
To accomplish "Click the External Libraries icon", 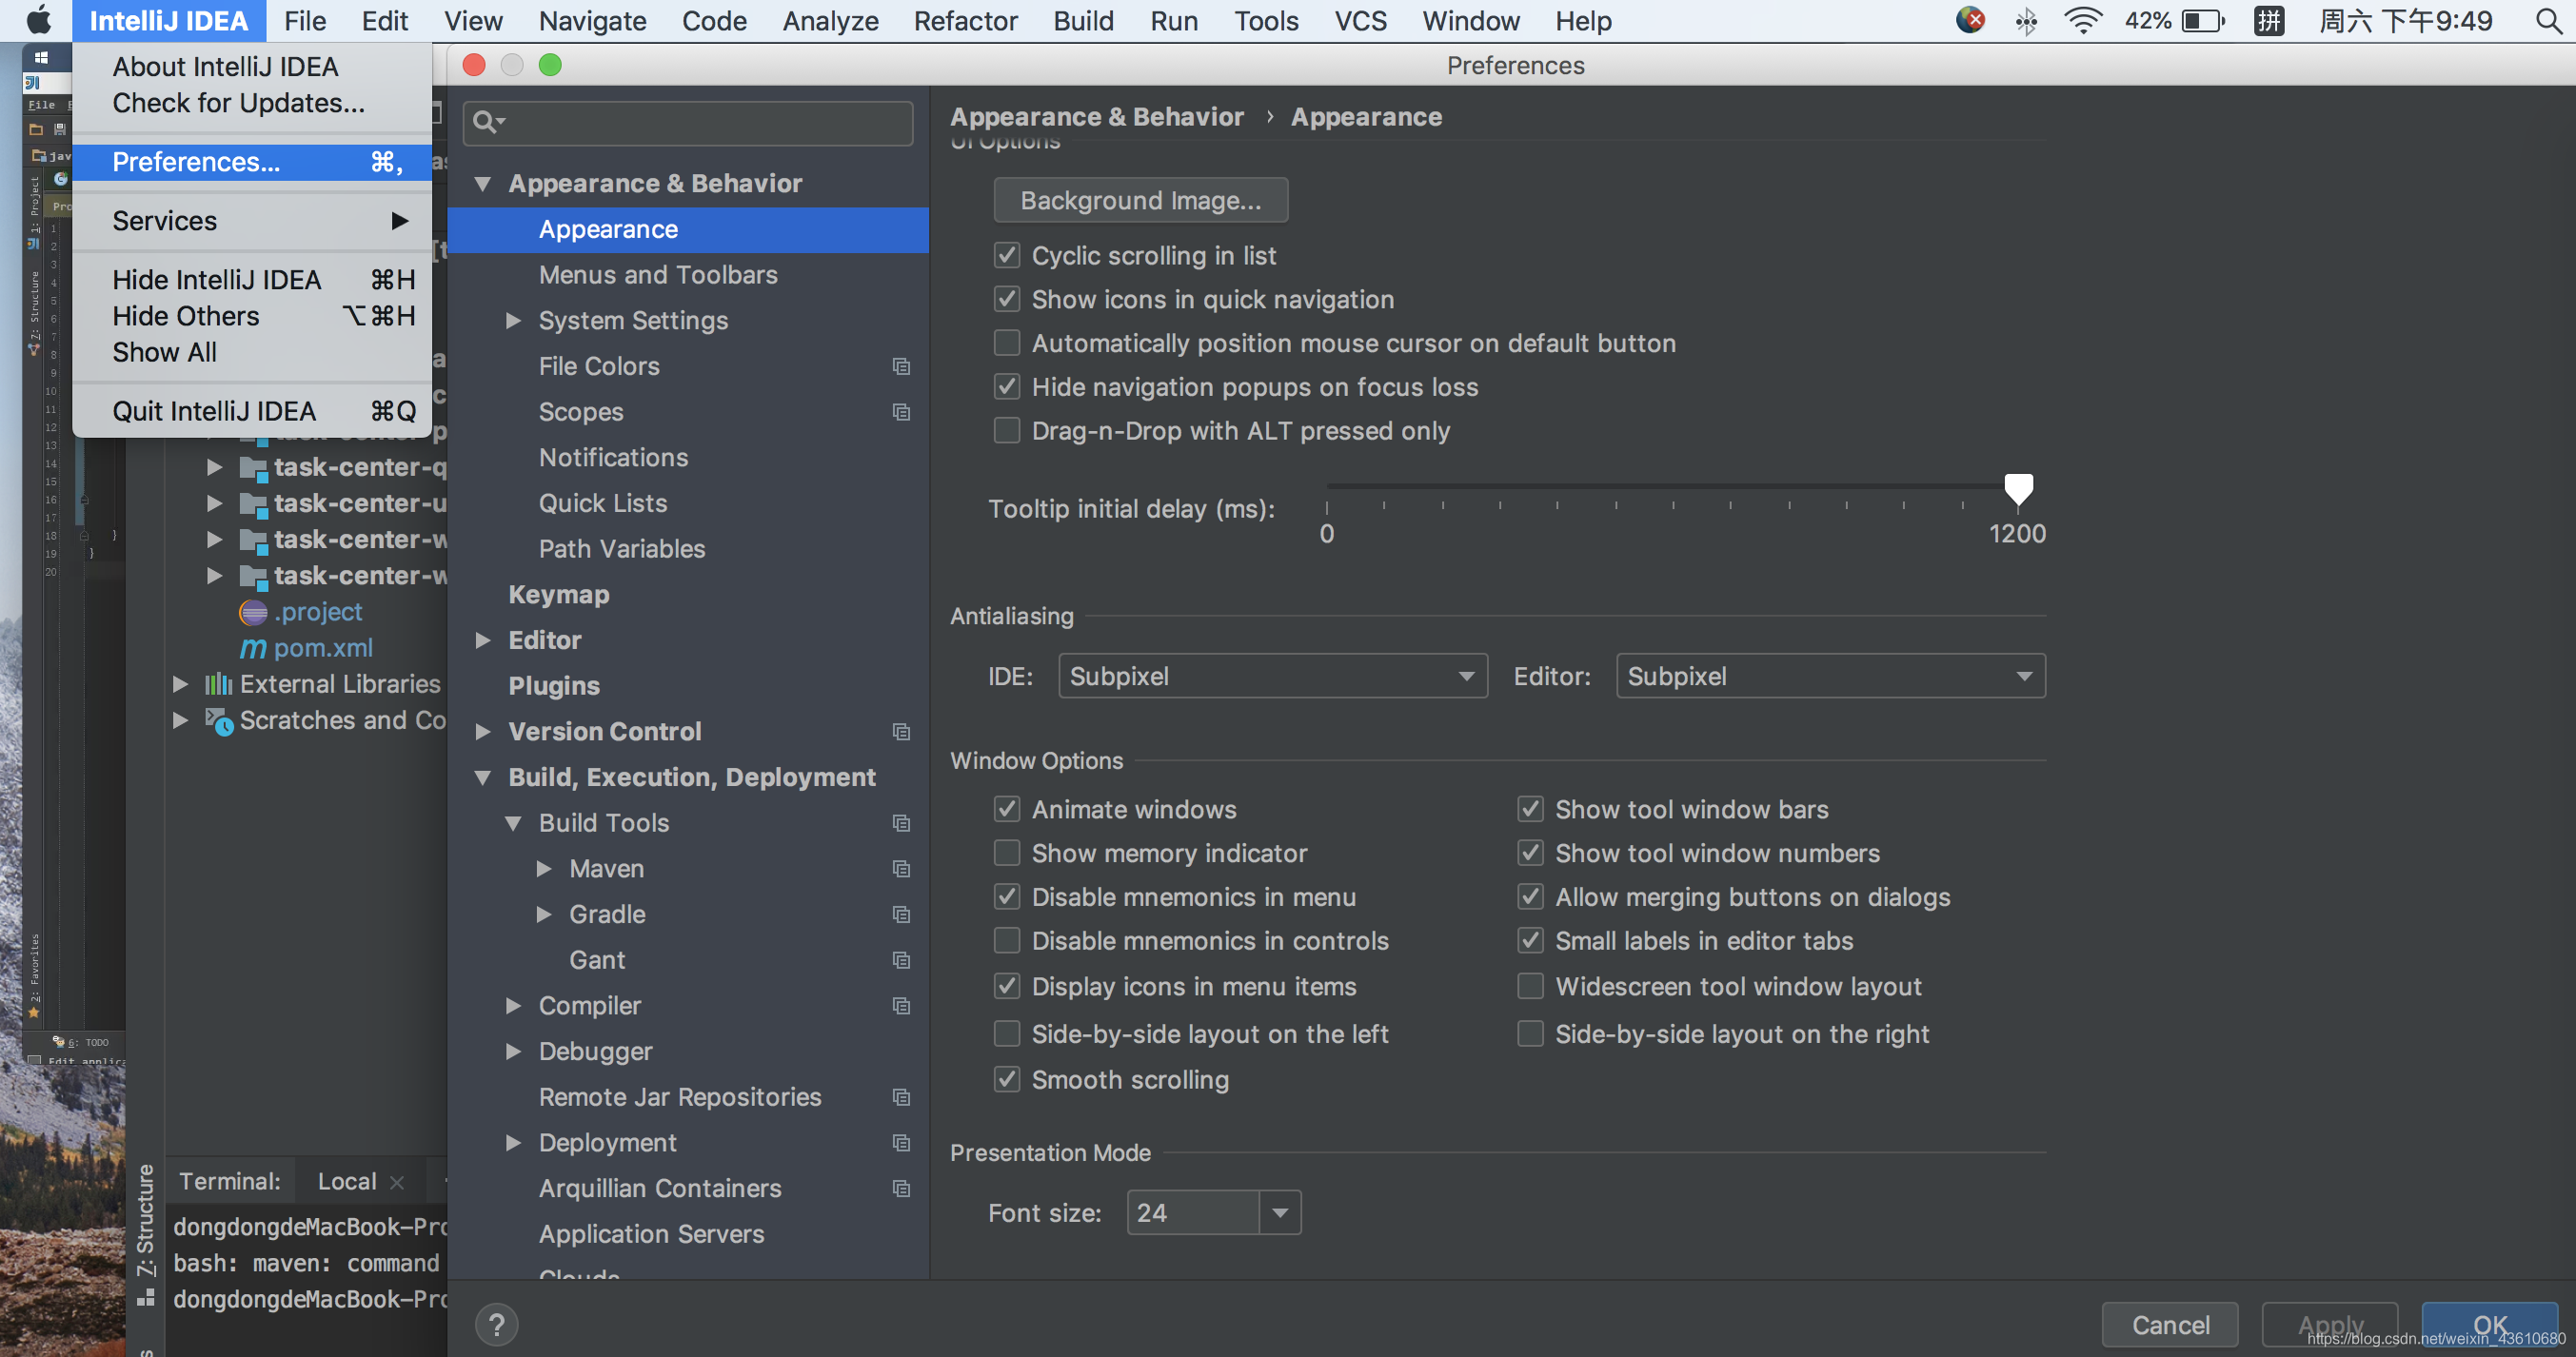I will [218, 684].
